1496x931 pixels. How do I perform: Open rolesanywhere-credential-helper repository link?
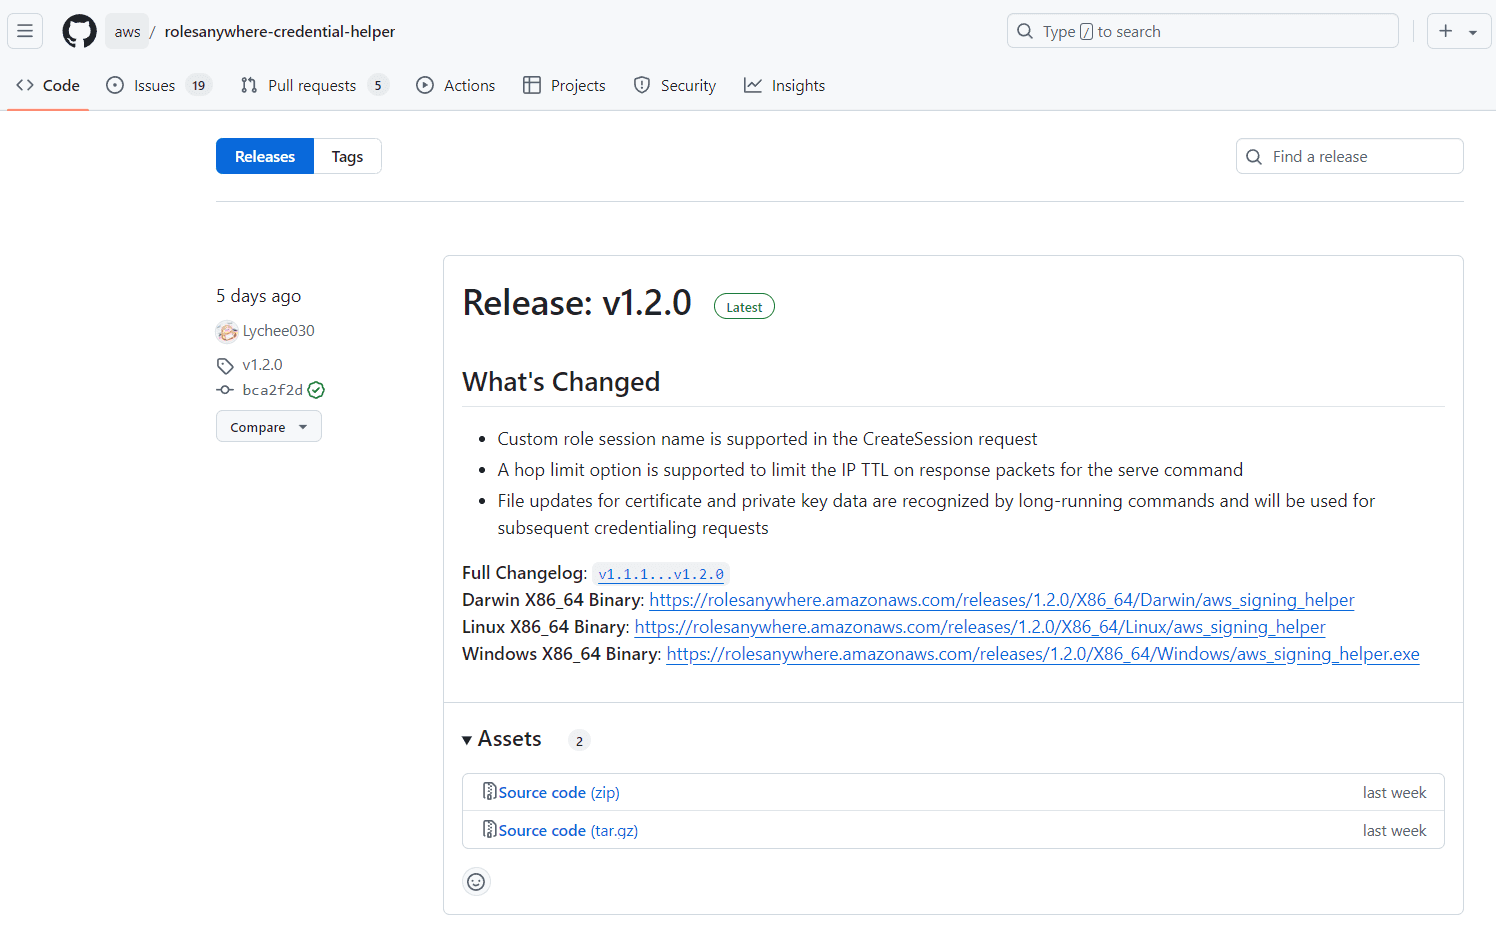tap(280, 31)
